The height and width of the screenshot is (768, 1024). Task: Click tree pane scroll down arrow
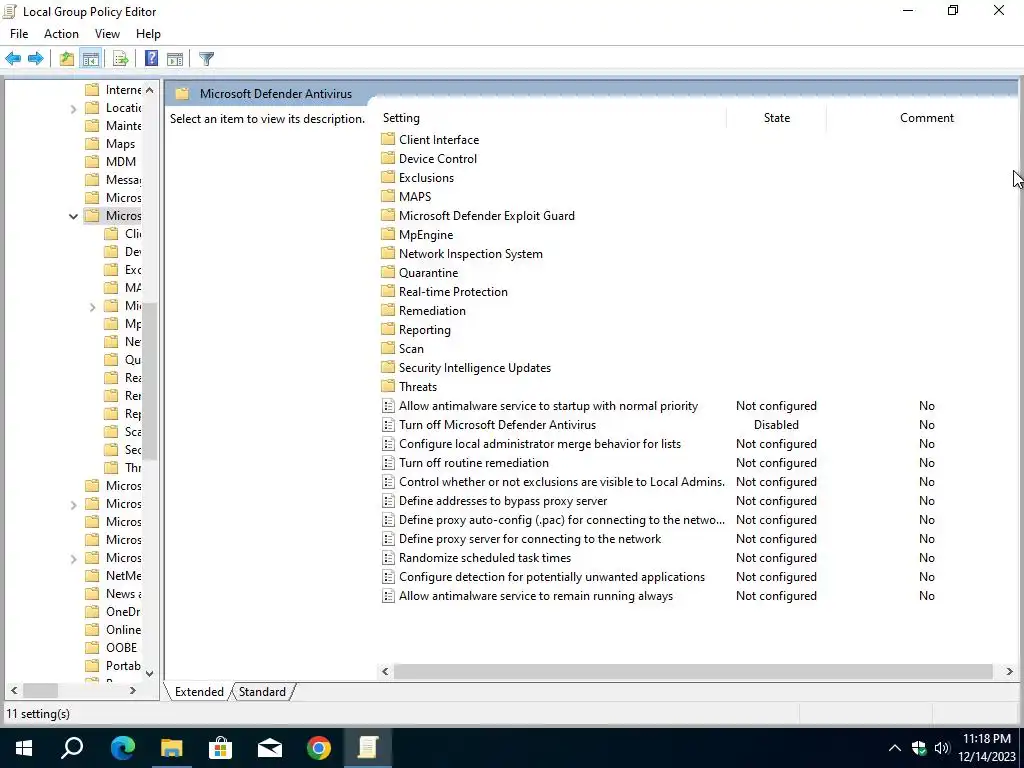150,673
